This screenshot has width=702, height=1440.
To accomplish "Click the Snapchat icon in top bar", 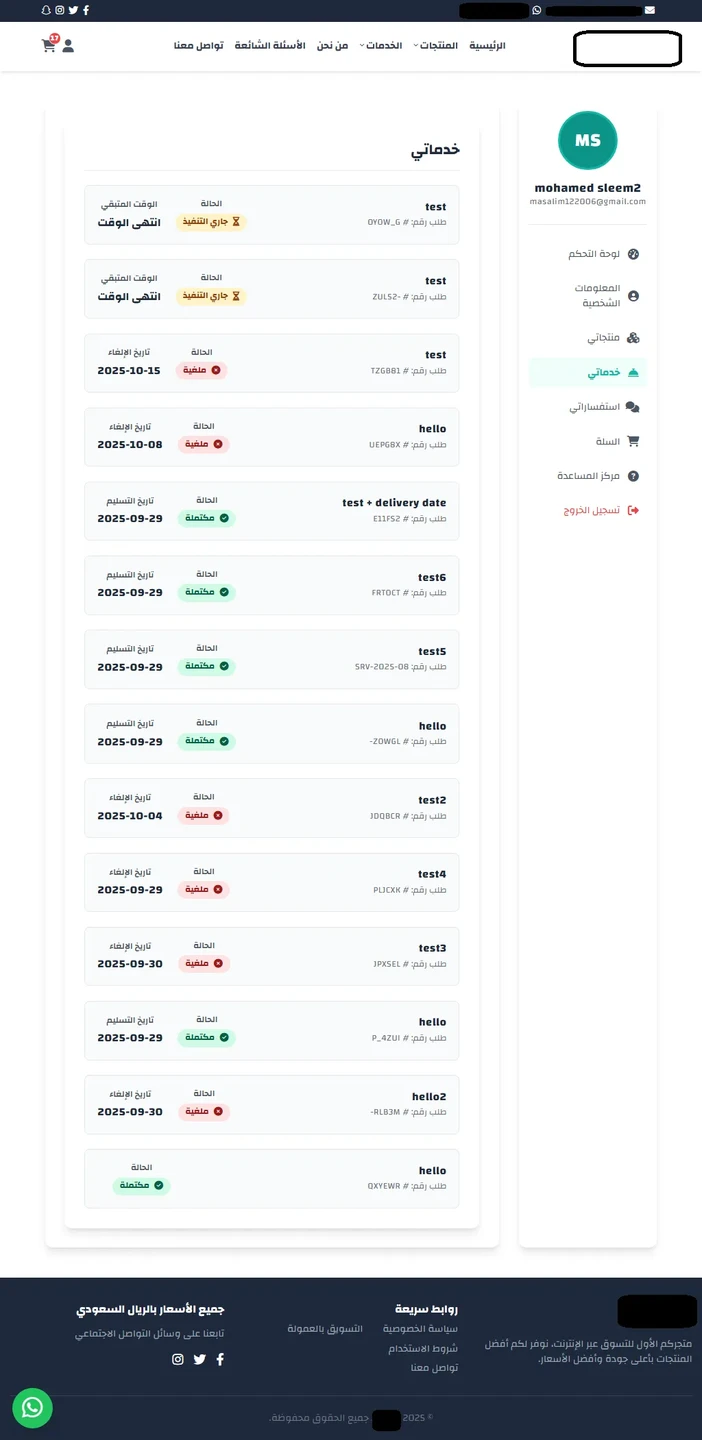I will click(x=46, y=10).
